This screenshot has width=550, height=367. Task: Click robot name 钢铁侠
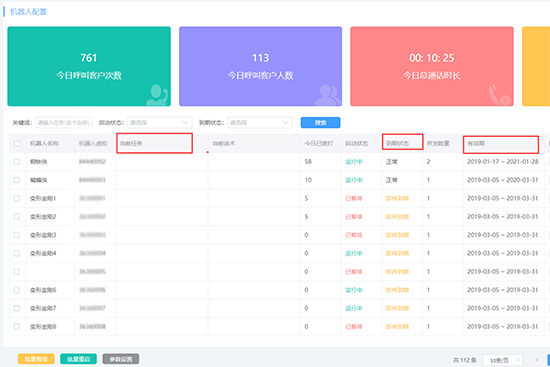[39, 162]
